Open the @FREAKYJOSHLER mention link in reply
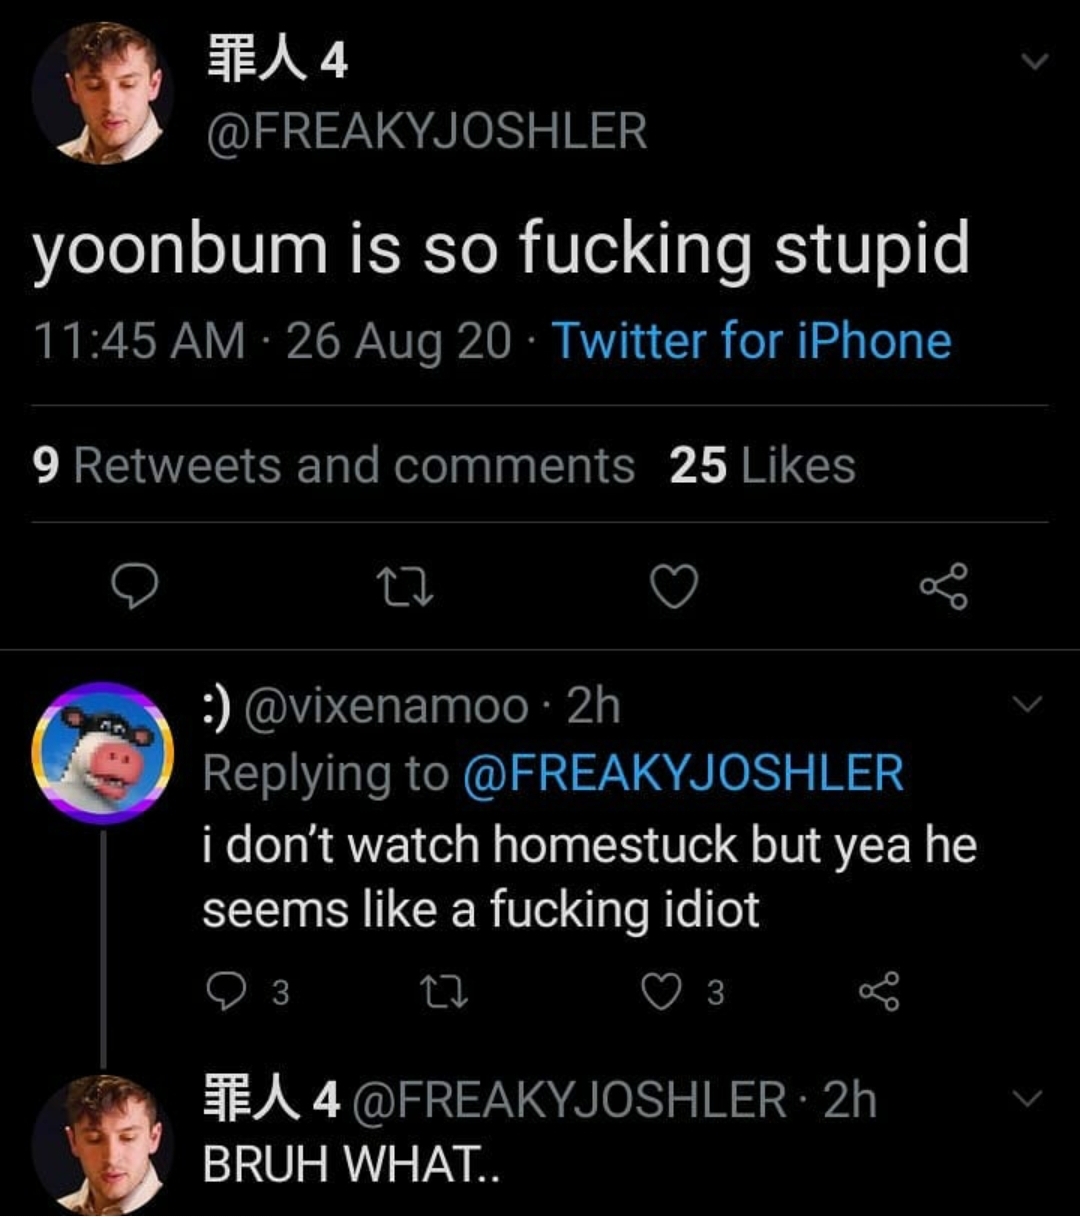 click(683, 773)
